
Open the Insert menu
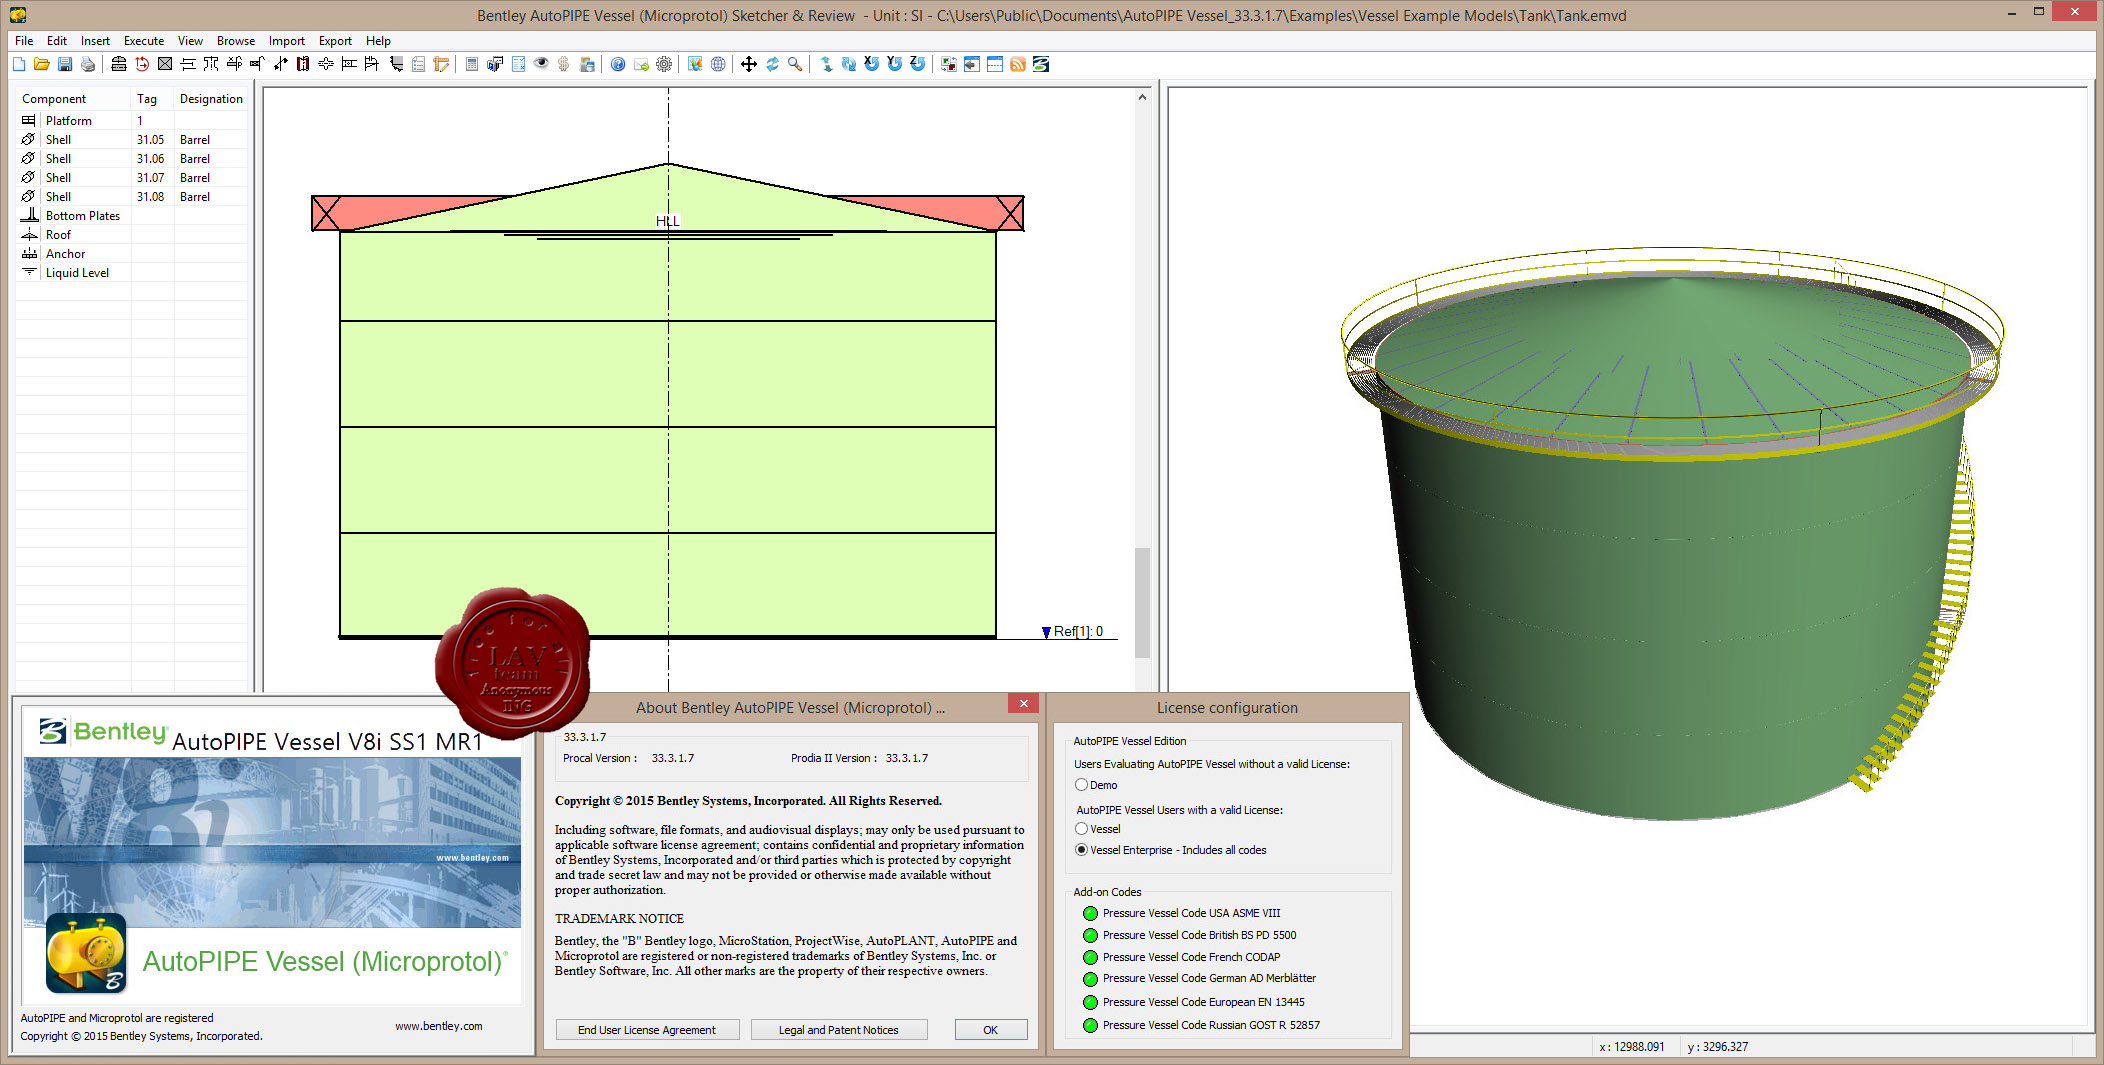[95, 41]
